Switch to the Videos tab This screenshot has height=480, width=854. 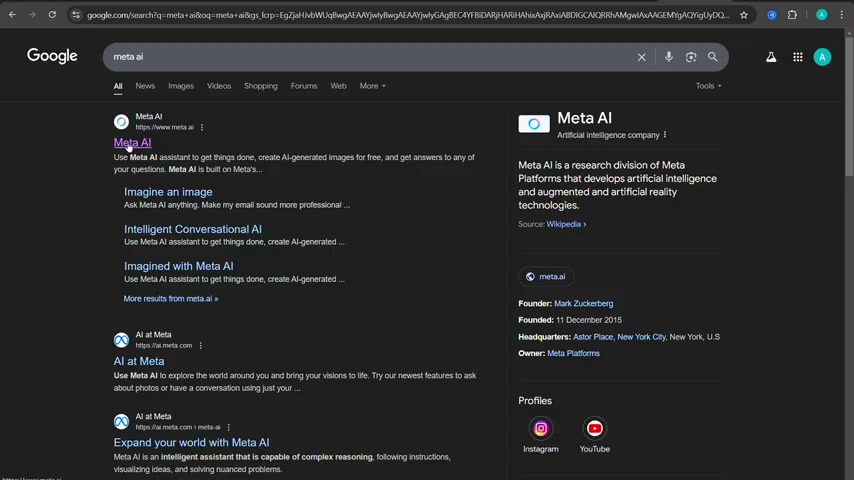[x=219, y=86]
